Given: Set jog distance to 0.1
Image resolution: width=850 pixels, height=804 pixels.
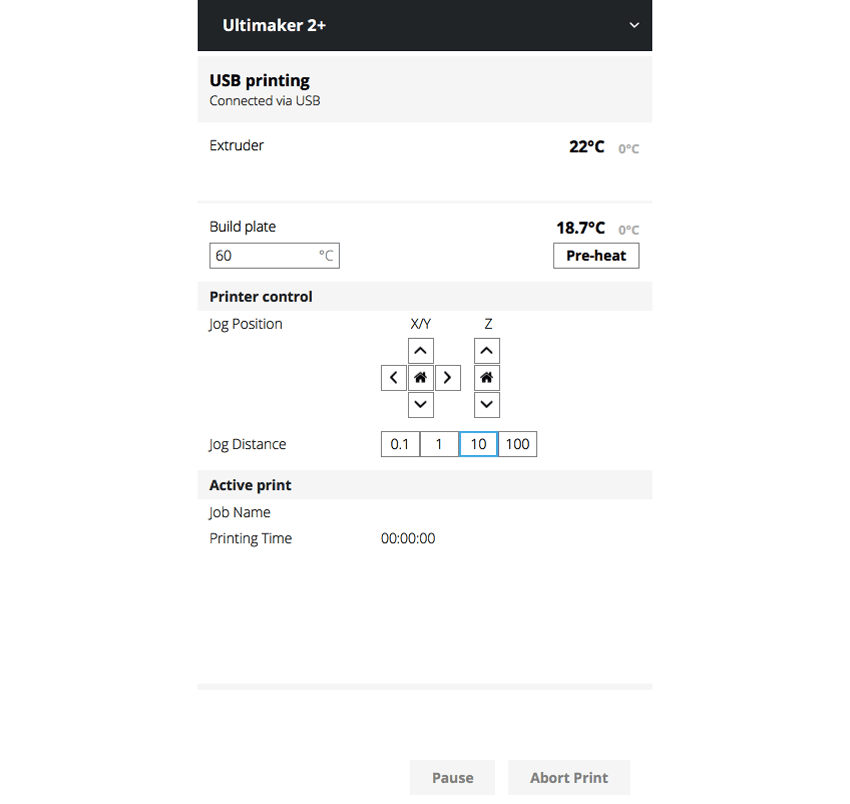Looking at the screenshot, I should pos(400,444).
